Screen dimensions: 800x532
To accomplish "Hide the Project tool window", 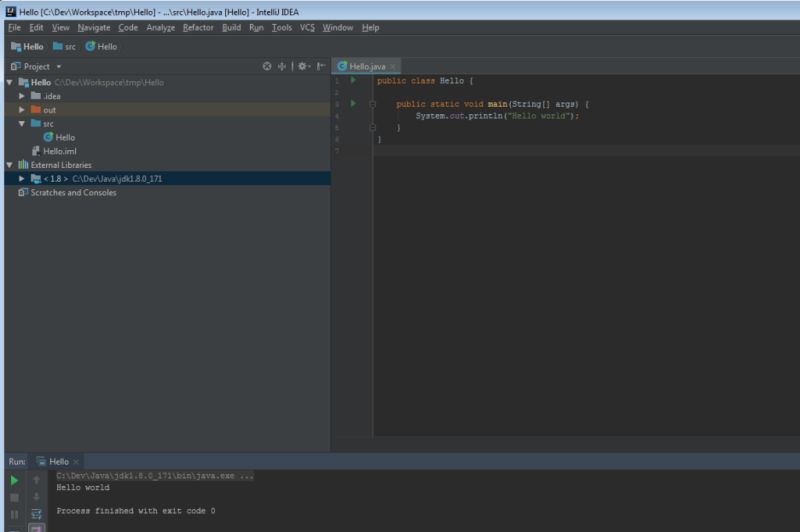I will [321, 66].
